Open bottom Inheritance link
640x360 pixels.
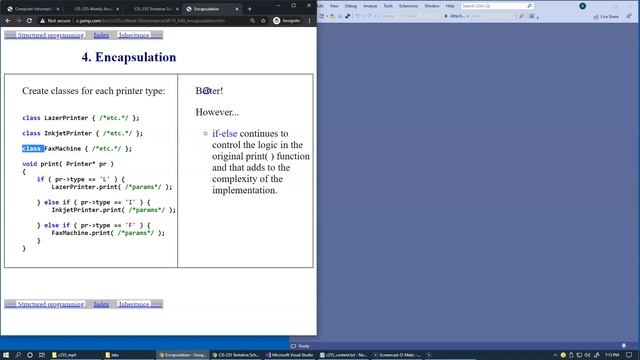[134, 304]
